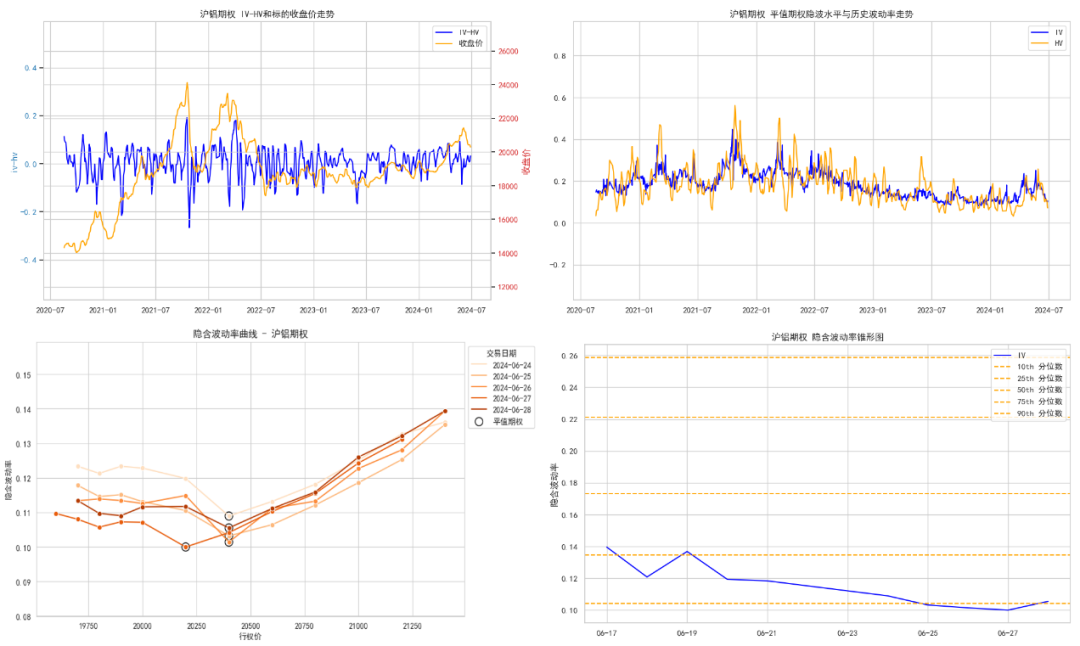
Task: Click the right-axis tick "26000"
Action: [508, 52]
